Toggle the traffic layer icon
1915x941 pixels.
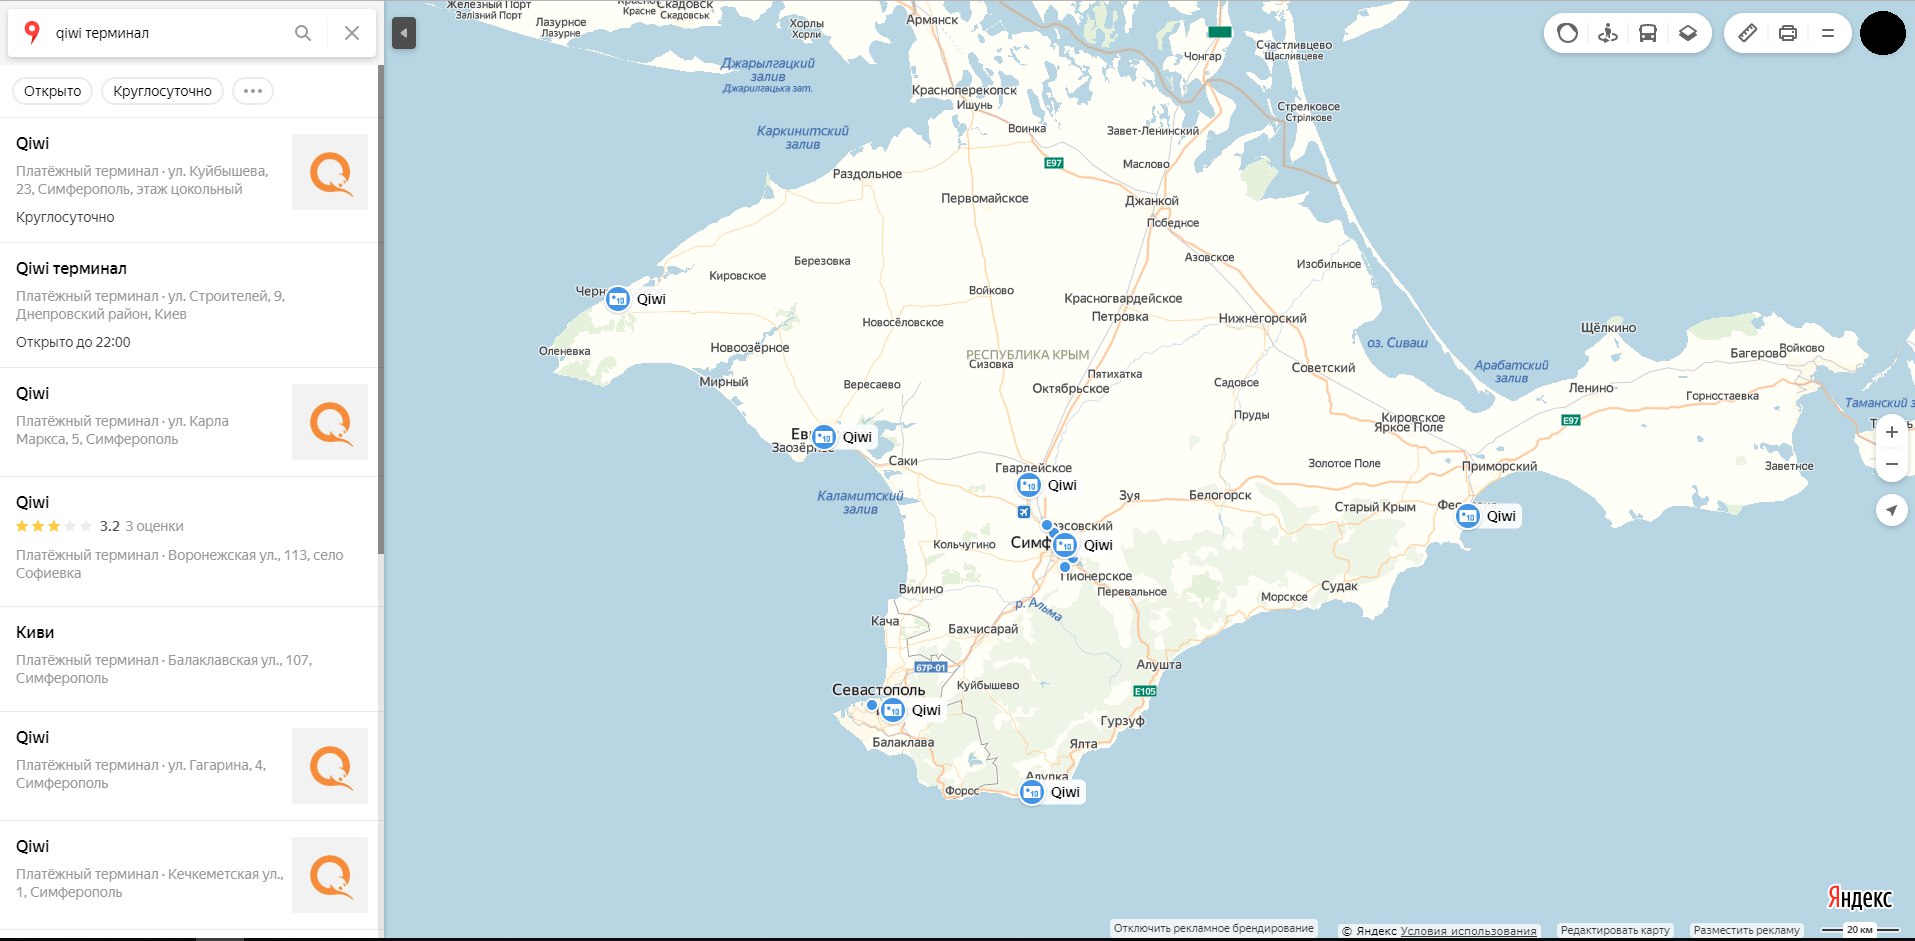(x=1568, y=33)
